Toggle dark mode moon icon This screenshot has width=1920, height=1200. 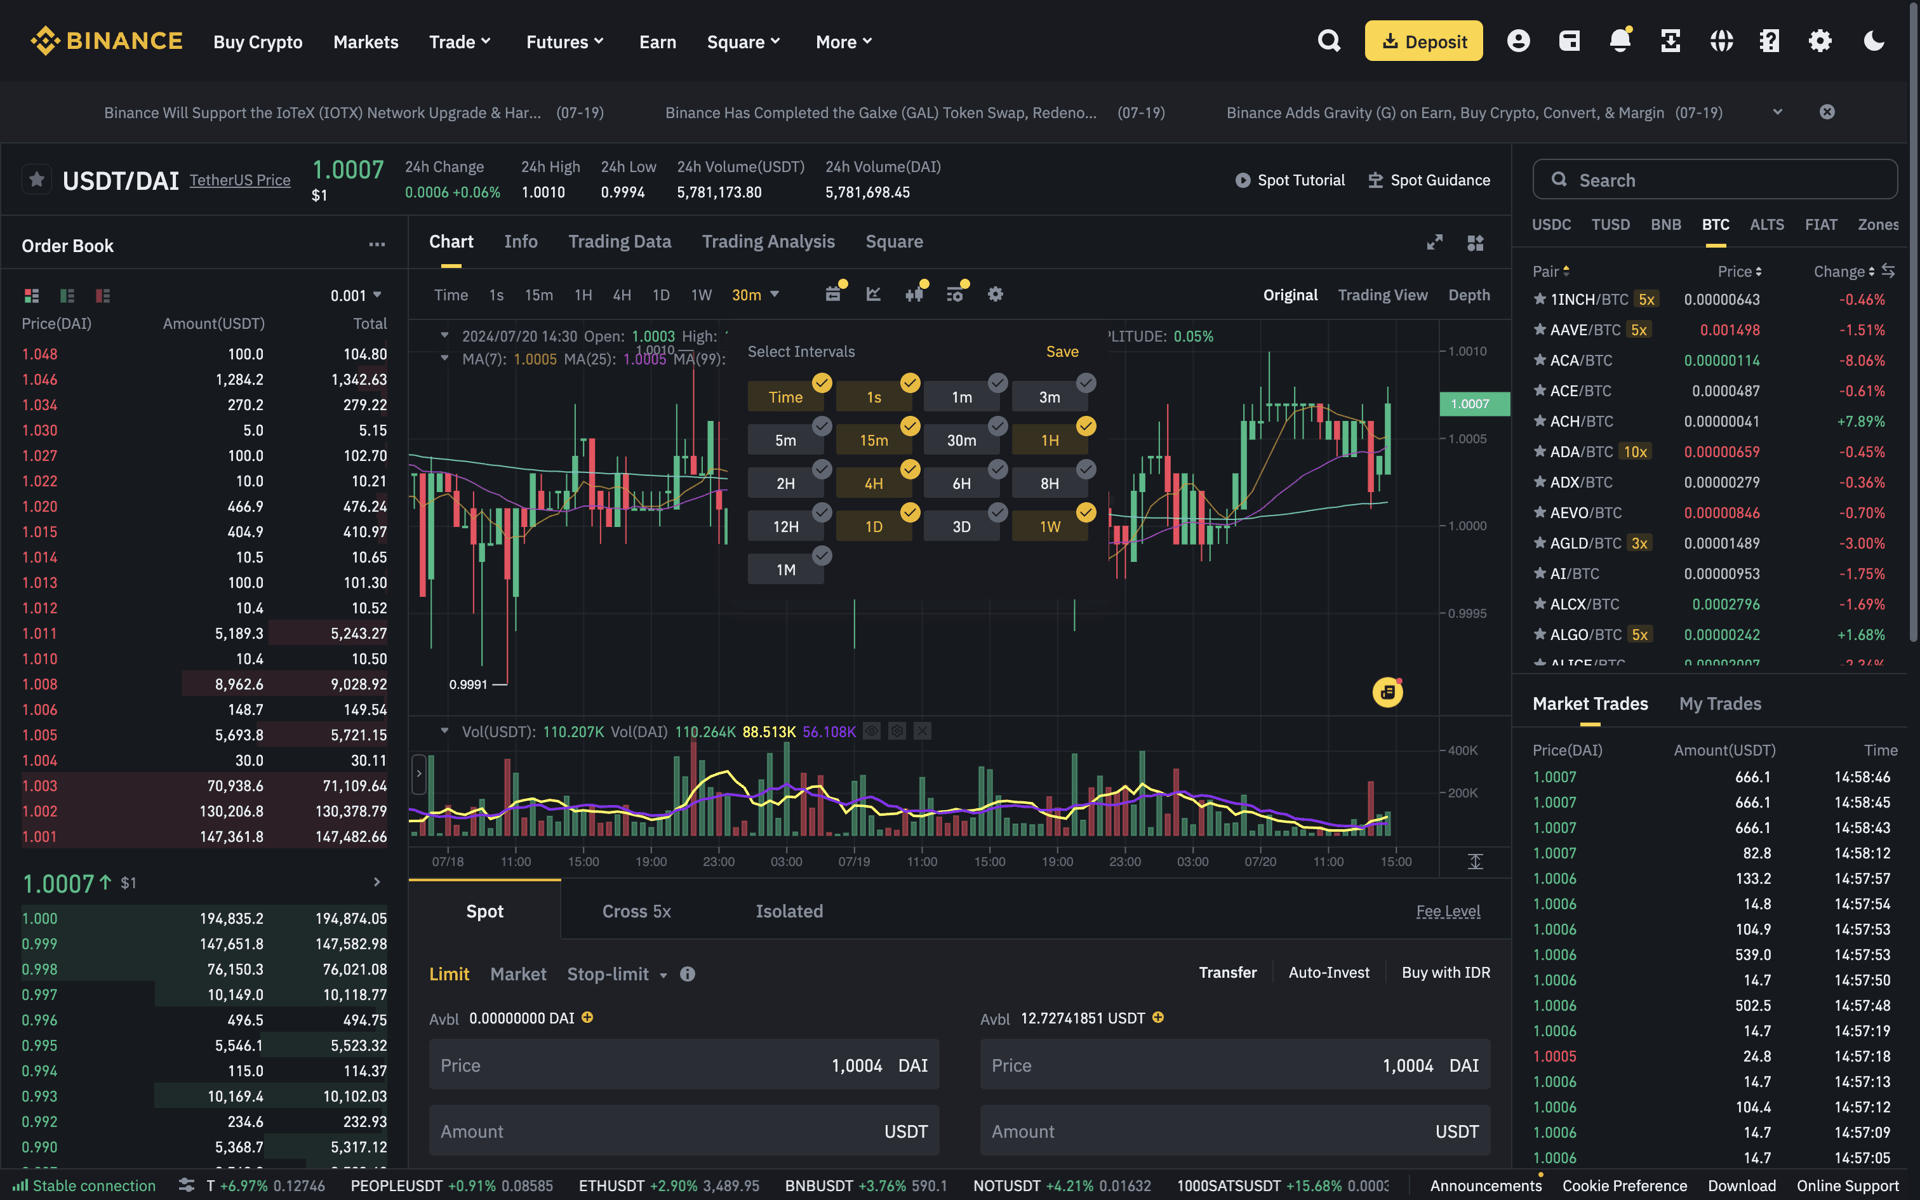click(x=1874, y=41)
